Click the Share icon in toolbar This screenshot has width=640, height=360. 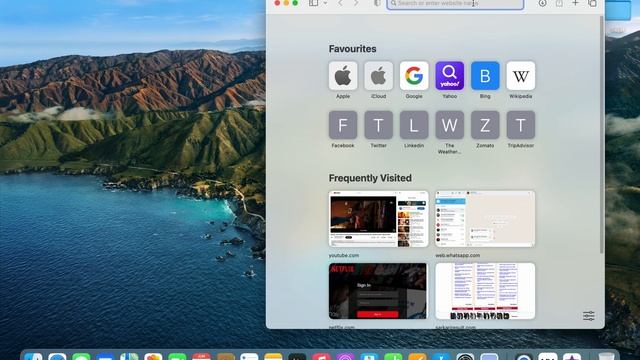(x=559, y=3)
